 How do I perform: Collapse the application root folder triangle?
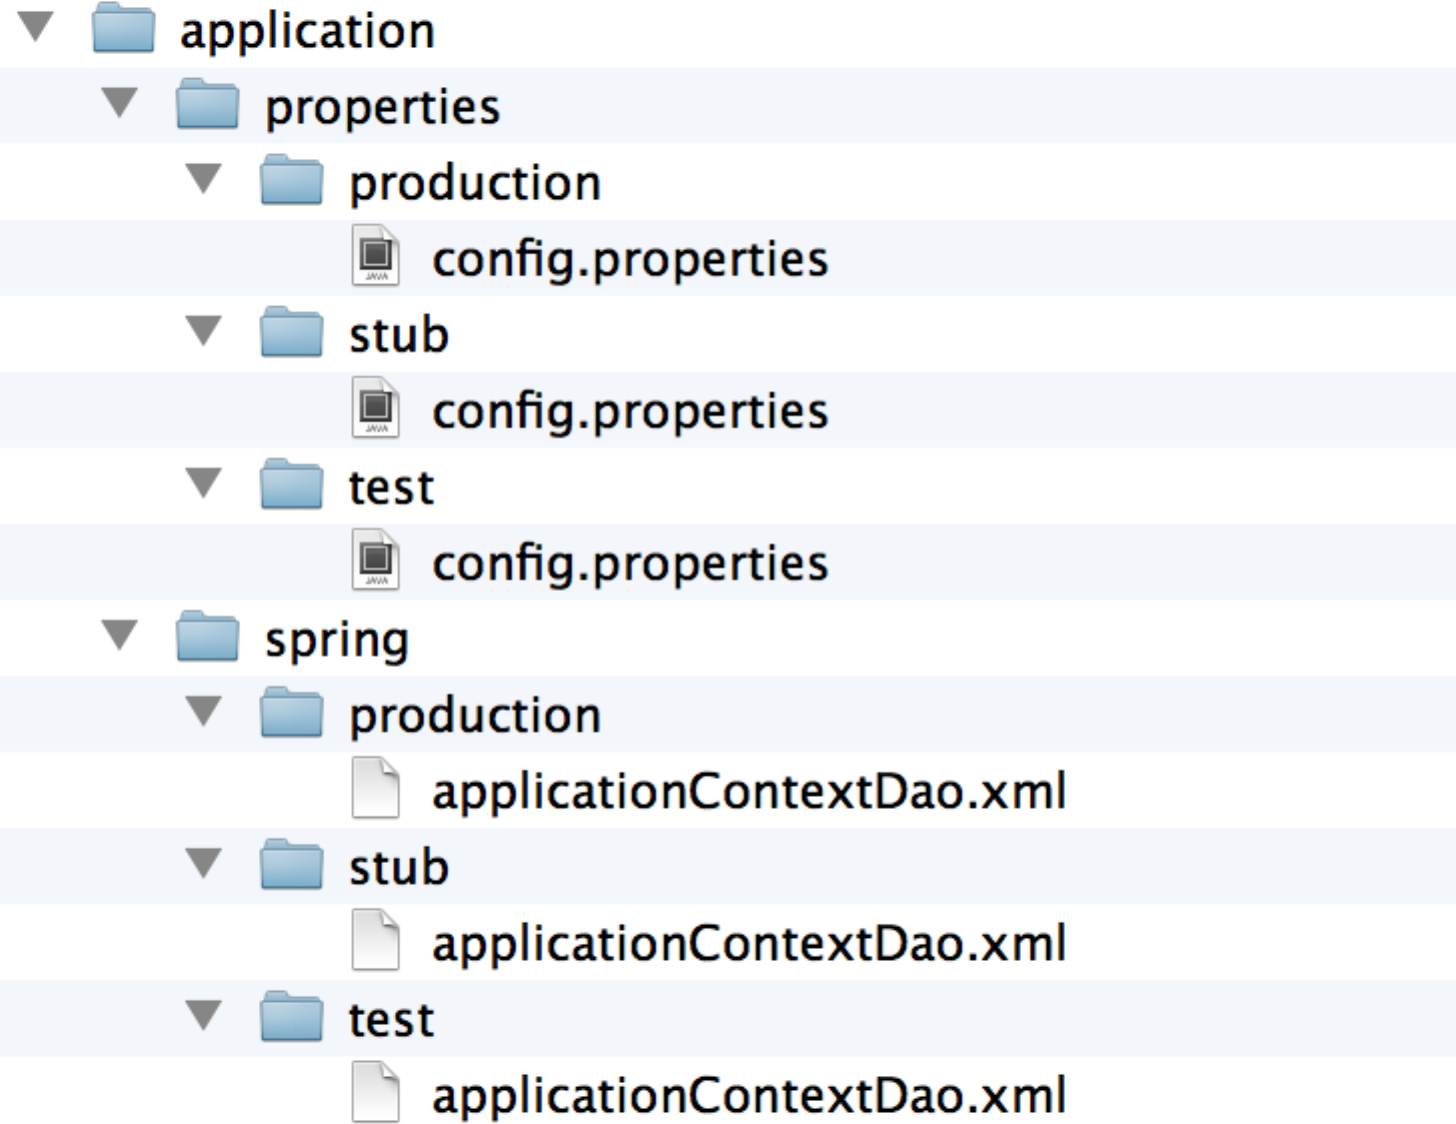point(36,27)
